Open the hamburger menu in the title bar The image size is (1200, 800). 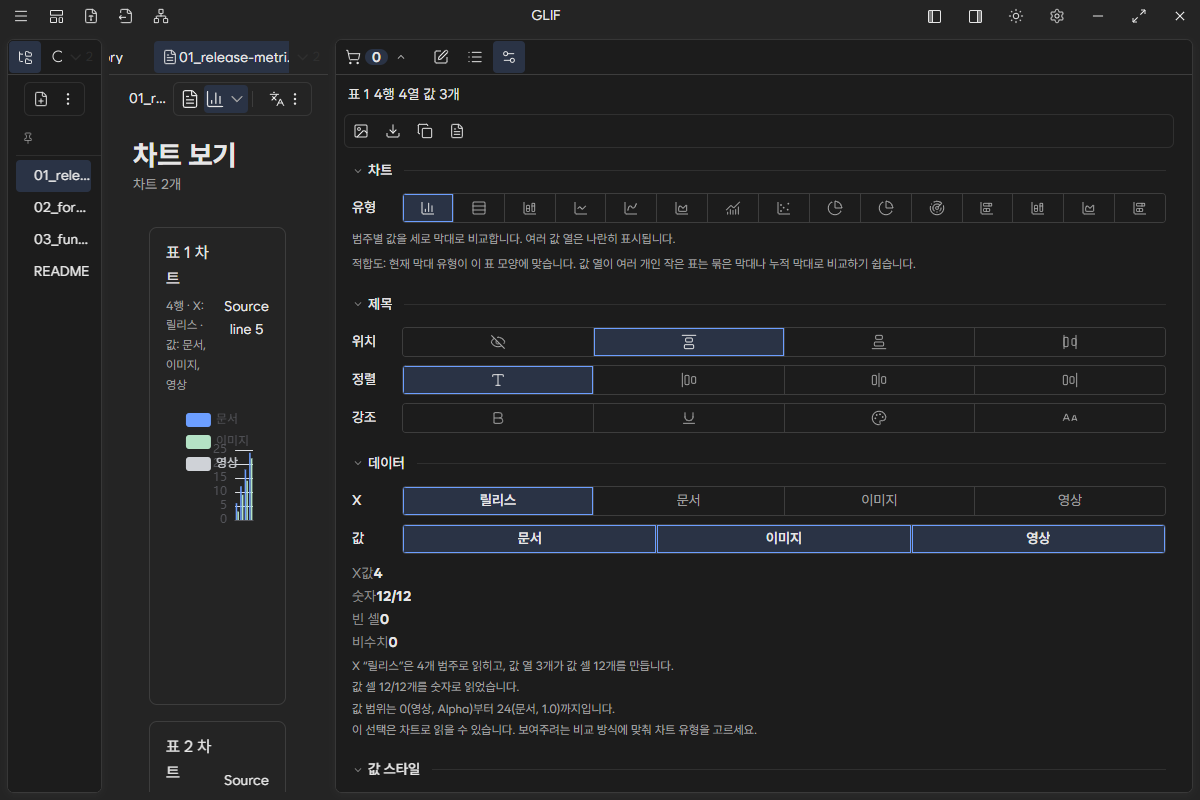click(x=21, y=16)
